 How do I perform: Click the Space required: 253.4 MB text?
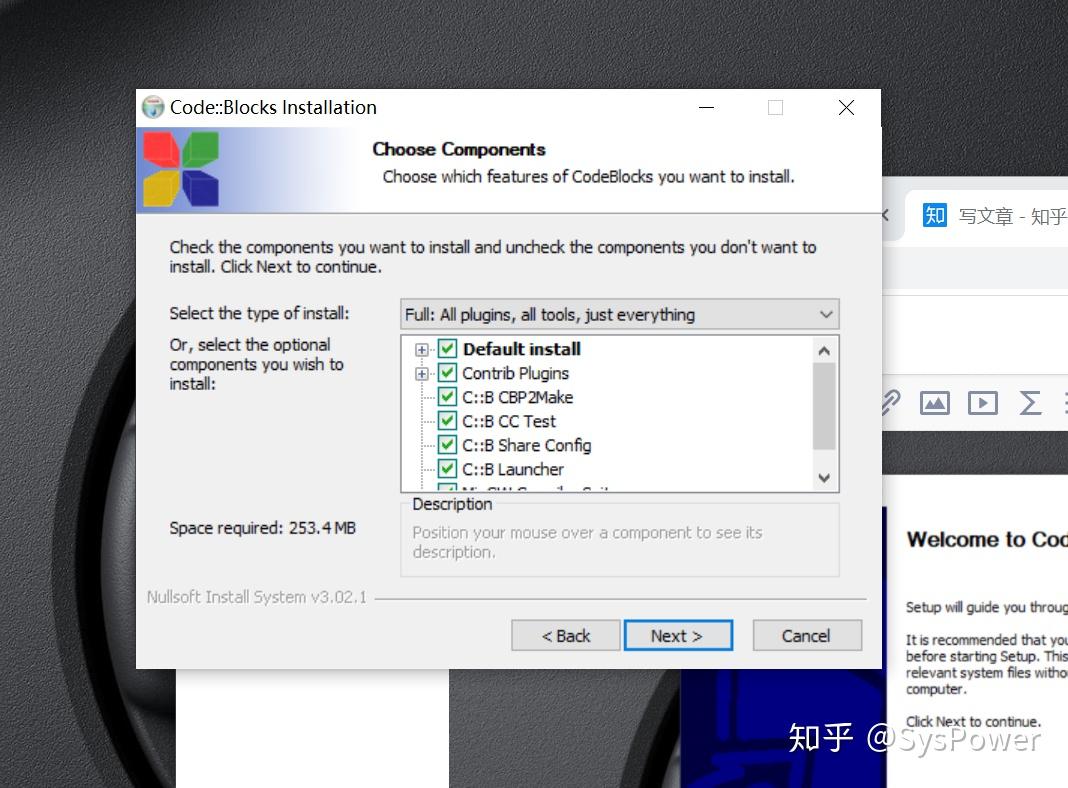[x=262, y=528]
